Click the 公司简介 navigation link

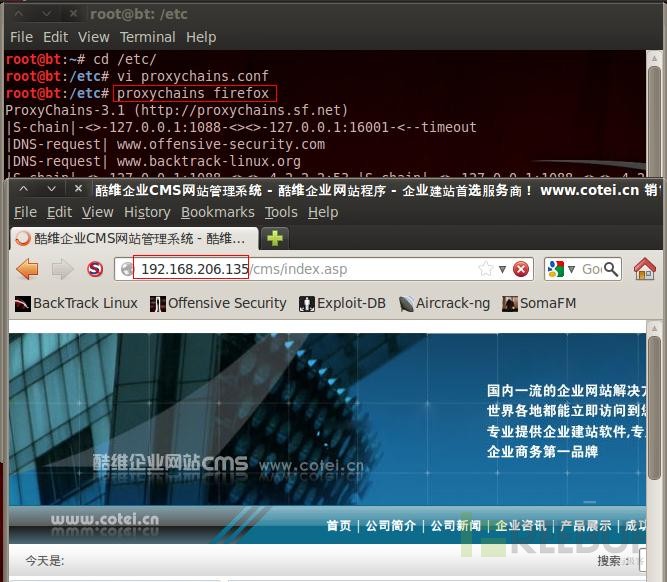click(x=391, y=526)
